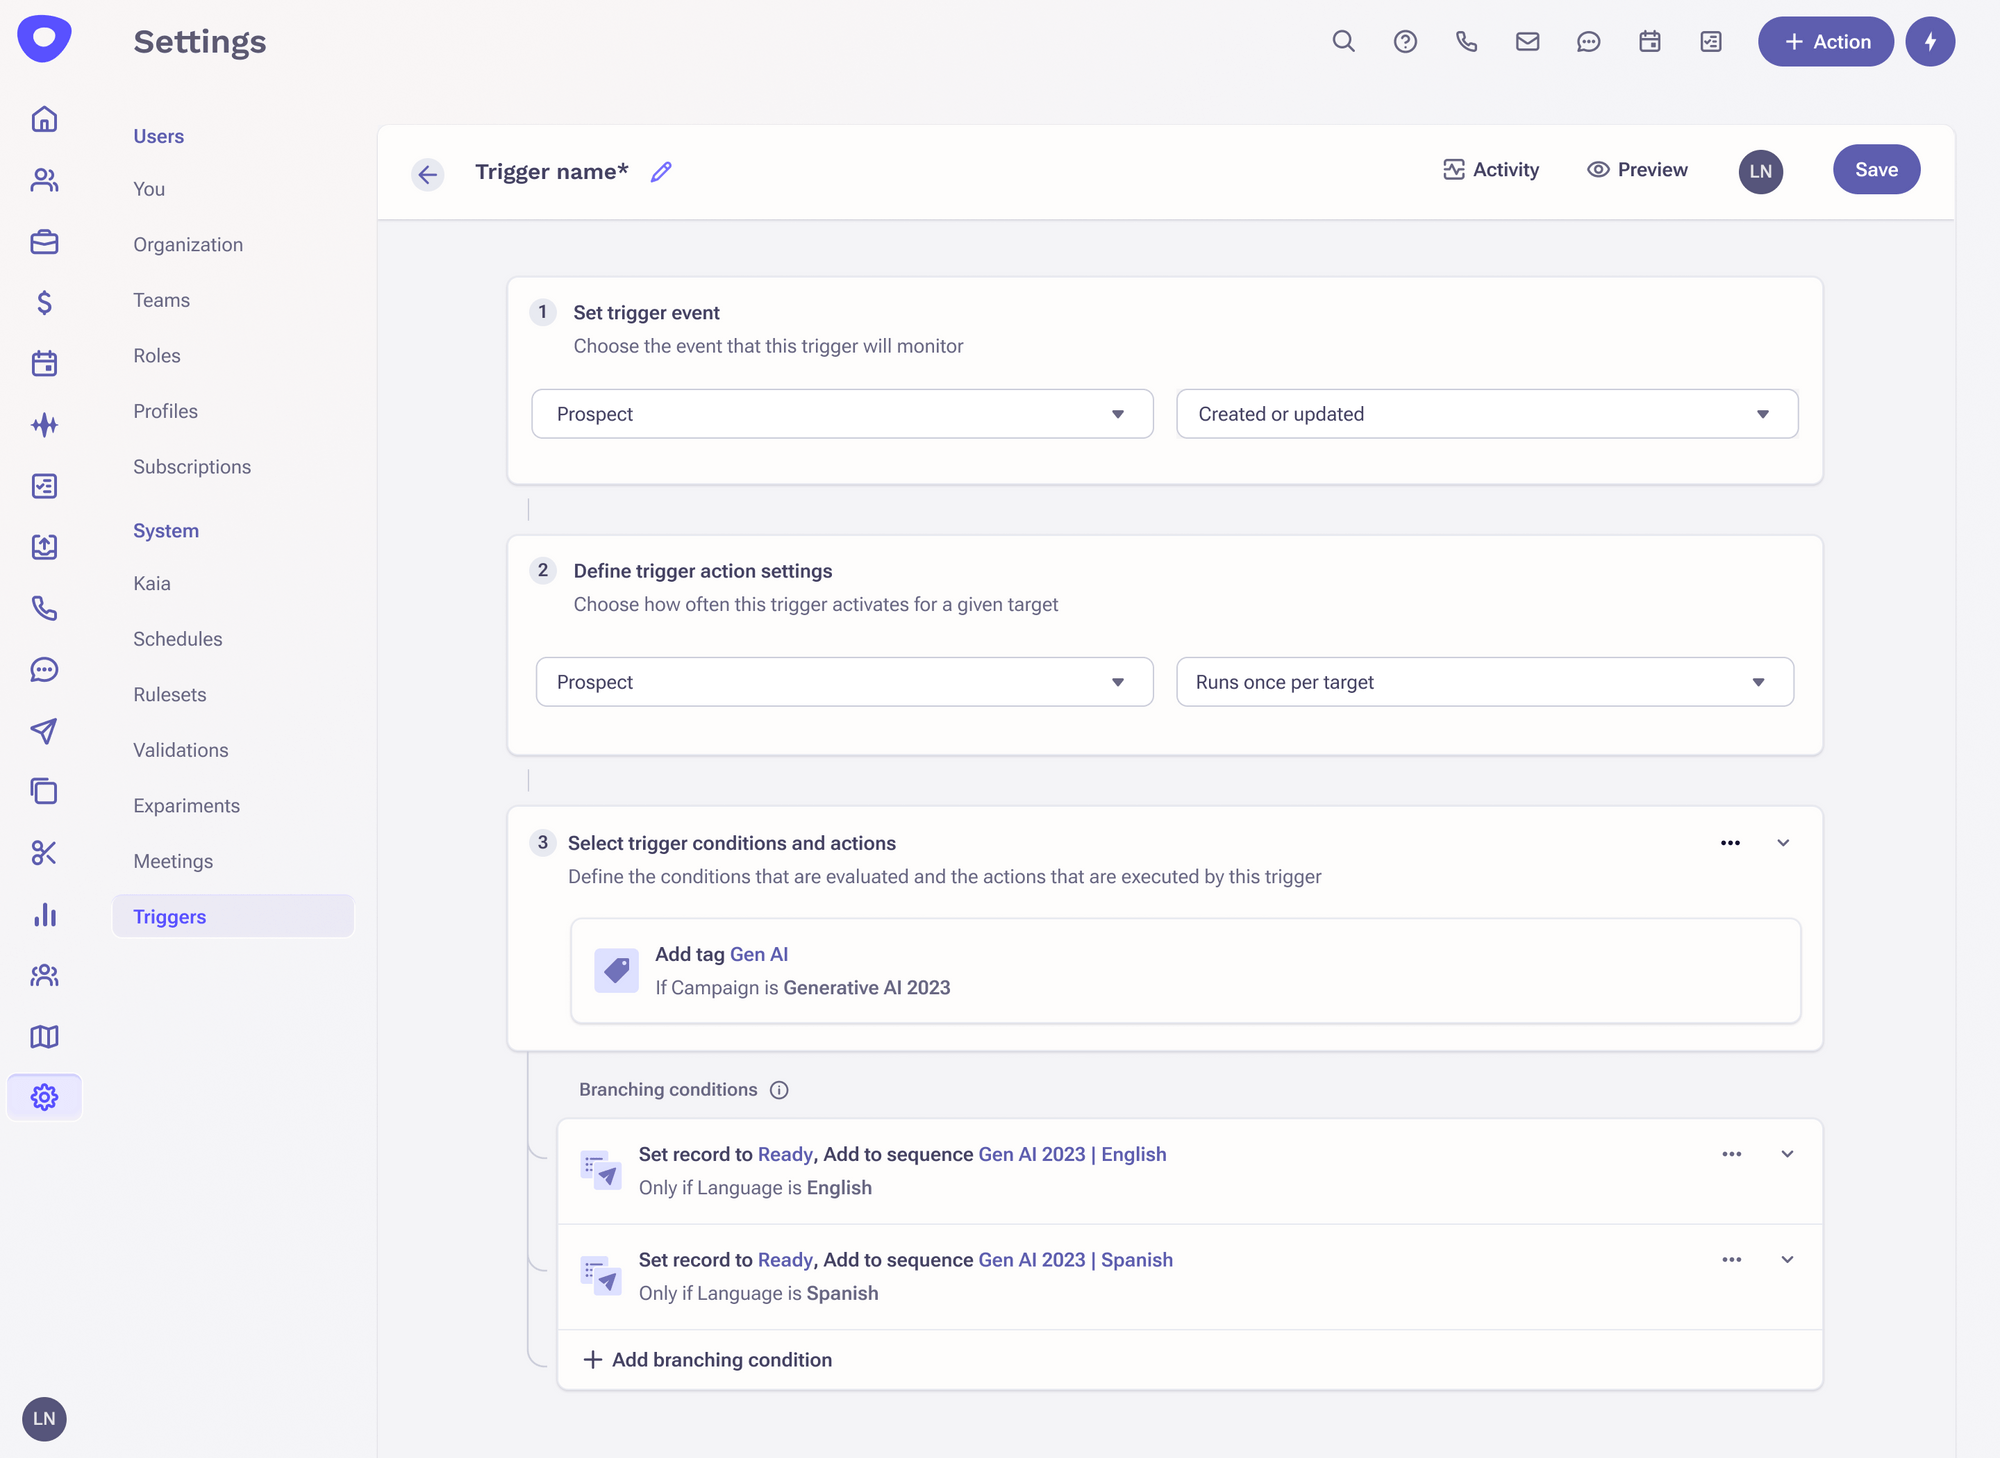Toggle Preview with the eye icon
The height and width of the screenshot is (1458, 2000).
[x=1637, y=170]
